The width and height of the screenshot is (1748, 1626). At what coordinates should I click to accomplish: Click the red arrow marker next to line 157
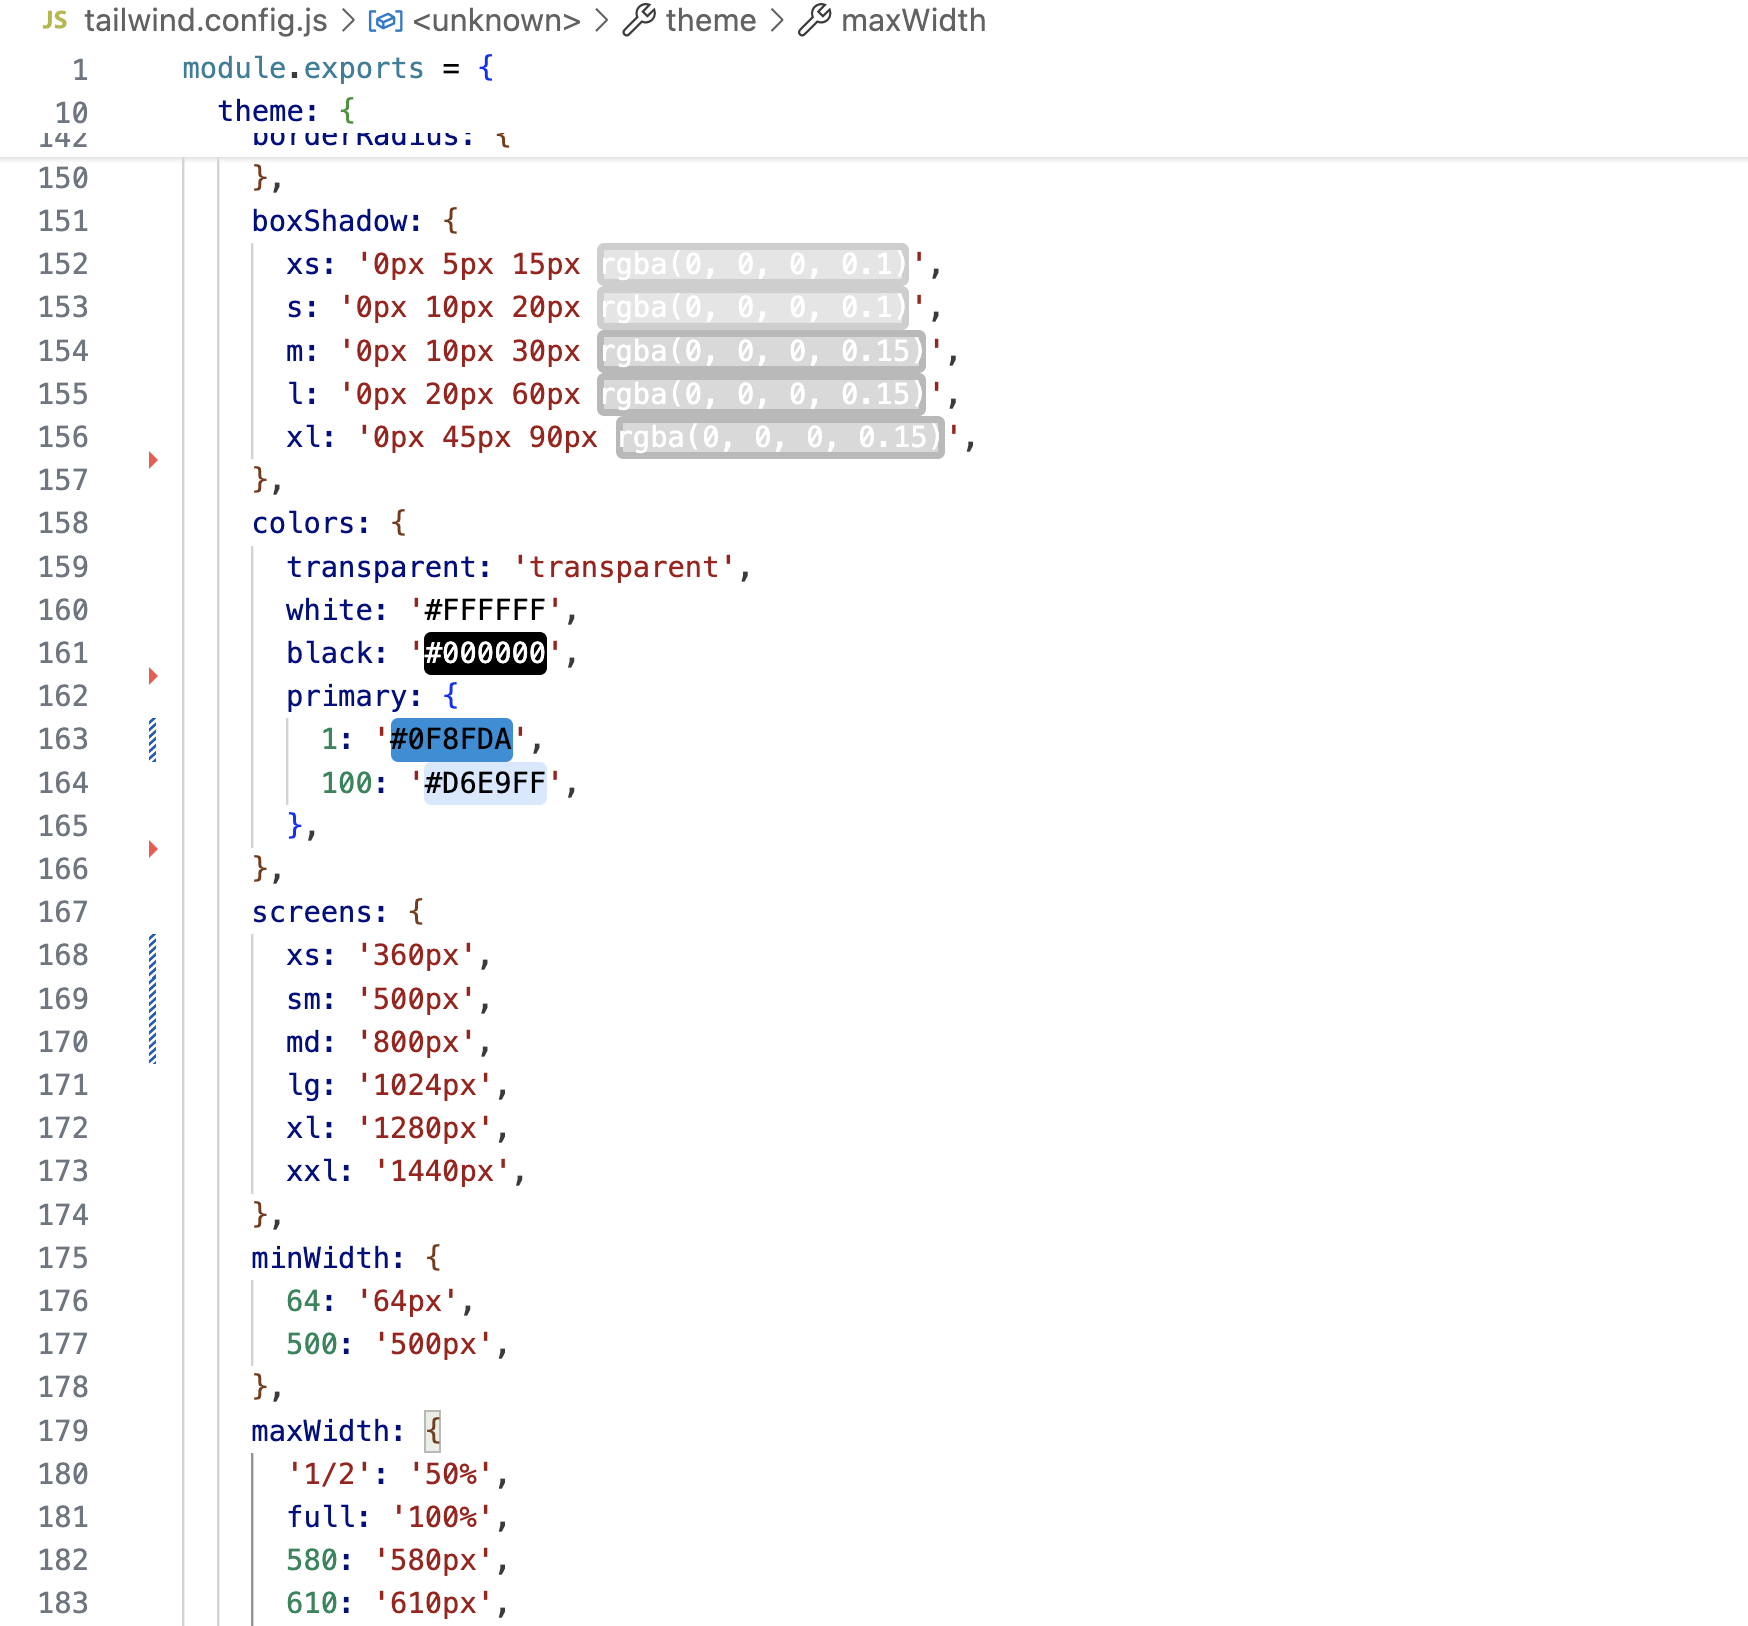point(152,460)
